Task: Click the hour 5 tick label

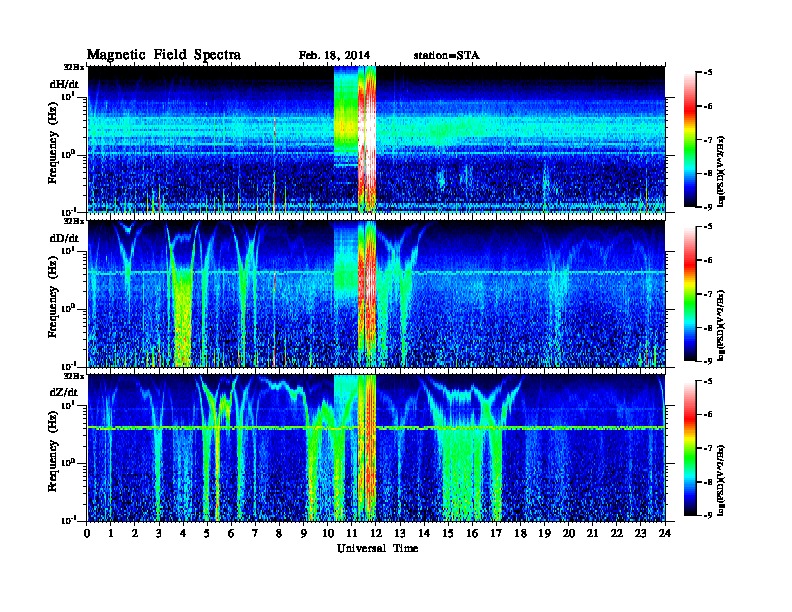Action: tap(207, 533)
